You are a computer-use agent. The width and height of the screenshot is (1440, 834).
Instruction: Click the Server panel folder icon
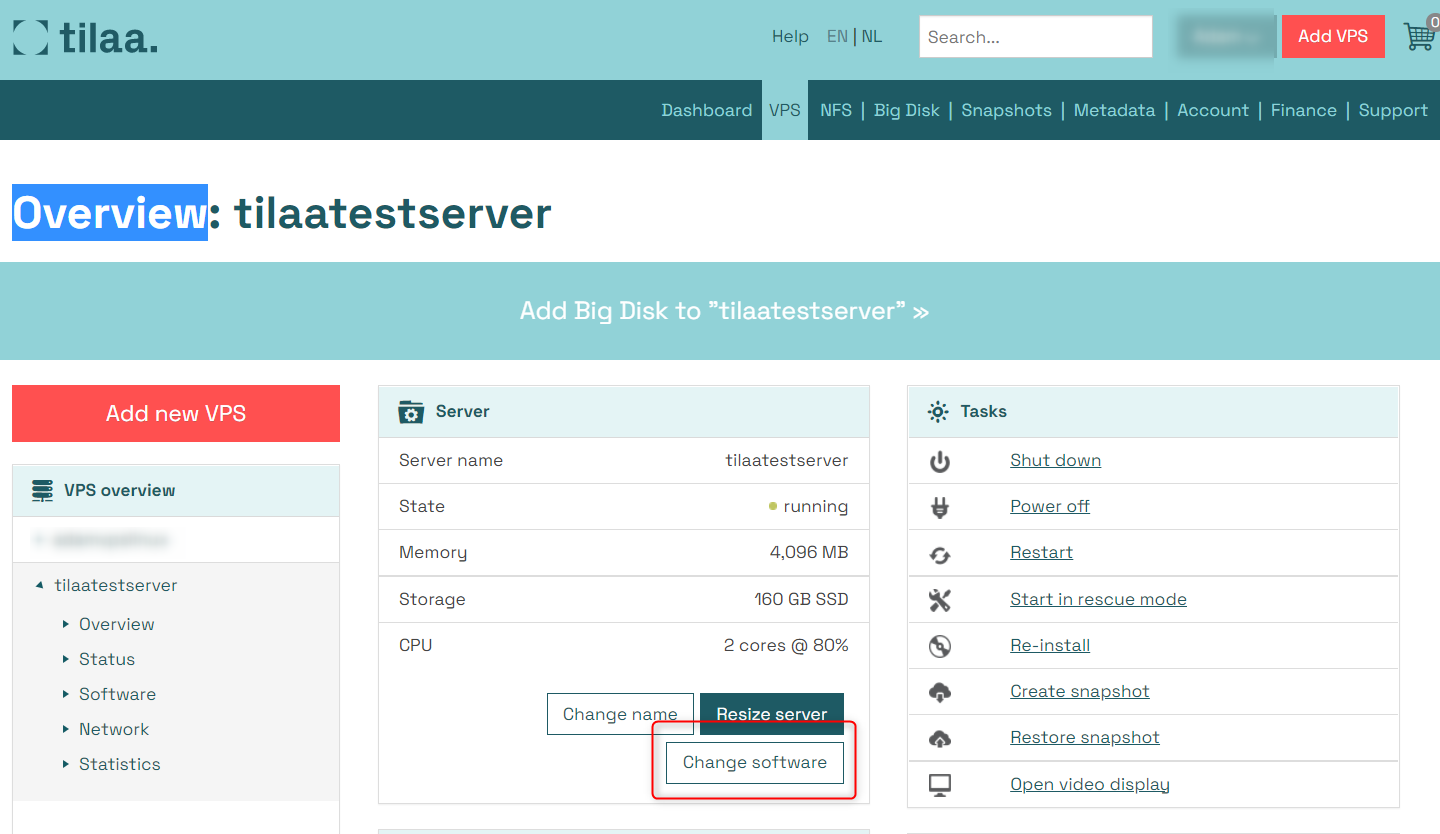[x=410, y=412]
